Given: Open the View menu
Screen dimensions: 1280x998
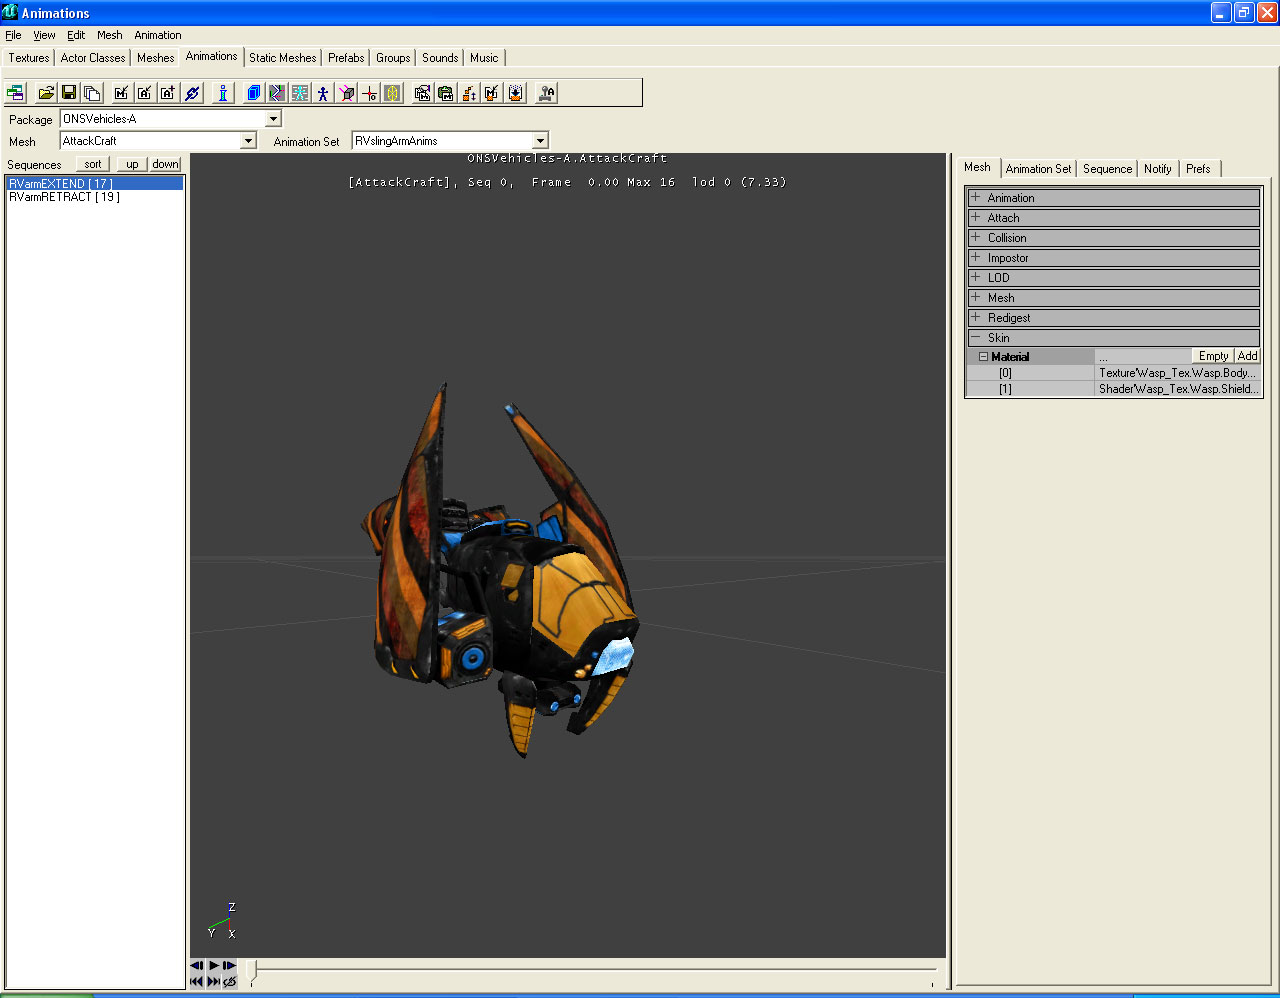Looking at the screenshot, I should click(44, 35).
